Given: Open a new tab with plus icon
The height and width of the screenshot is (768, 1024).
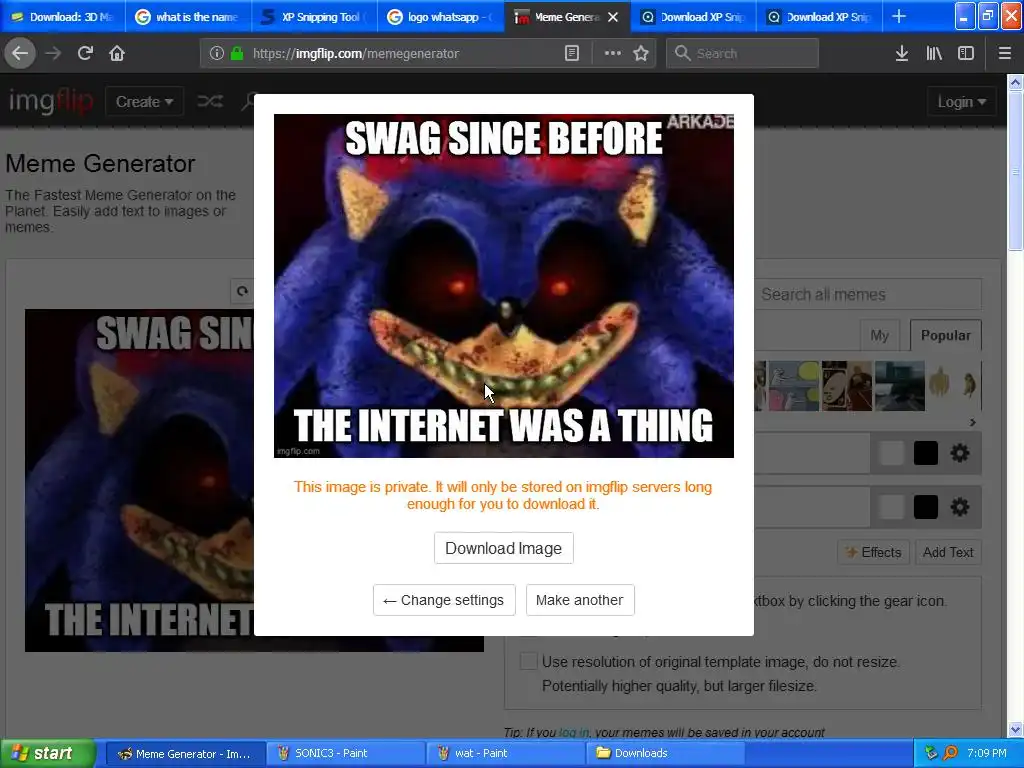Looking at the screenshot, I should point(899,16).
